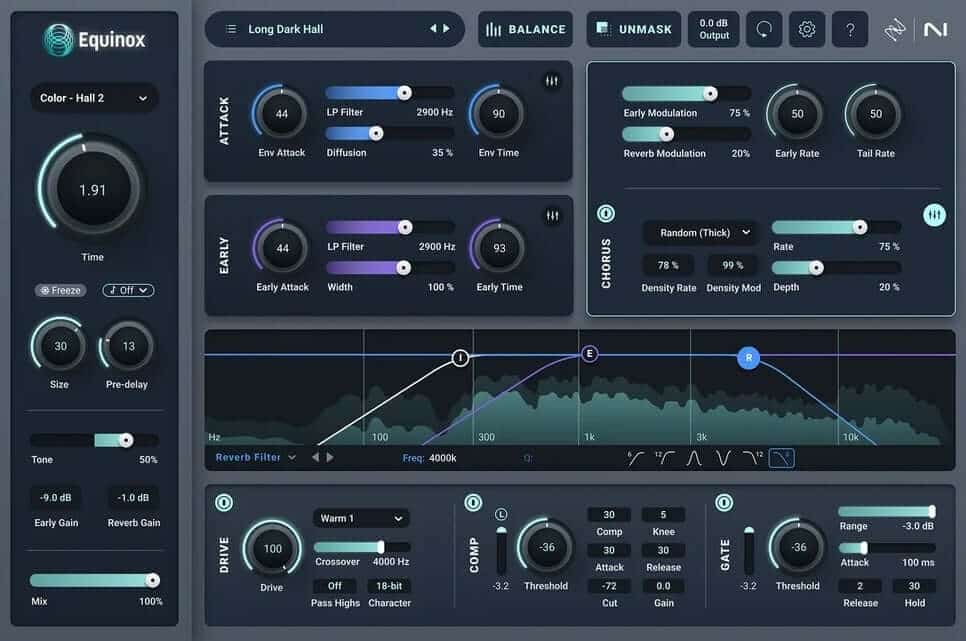
Task: Click the I node in EQ graph
Action: pos(460,357)
